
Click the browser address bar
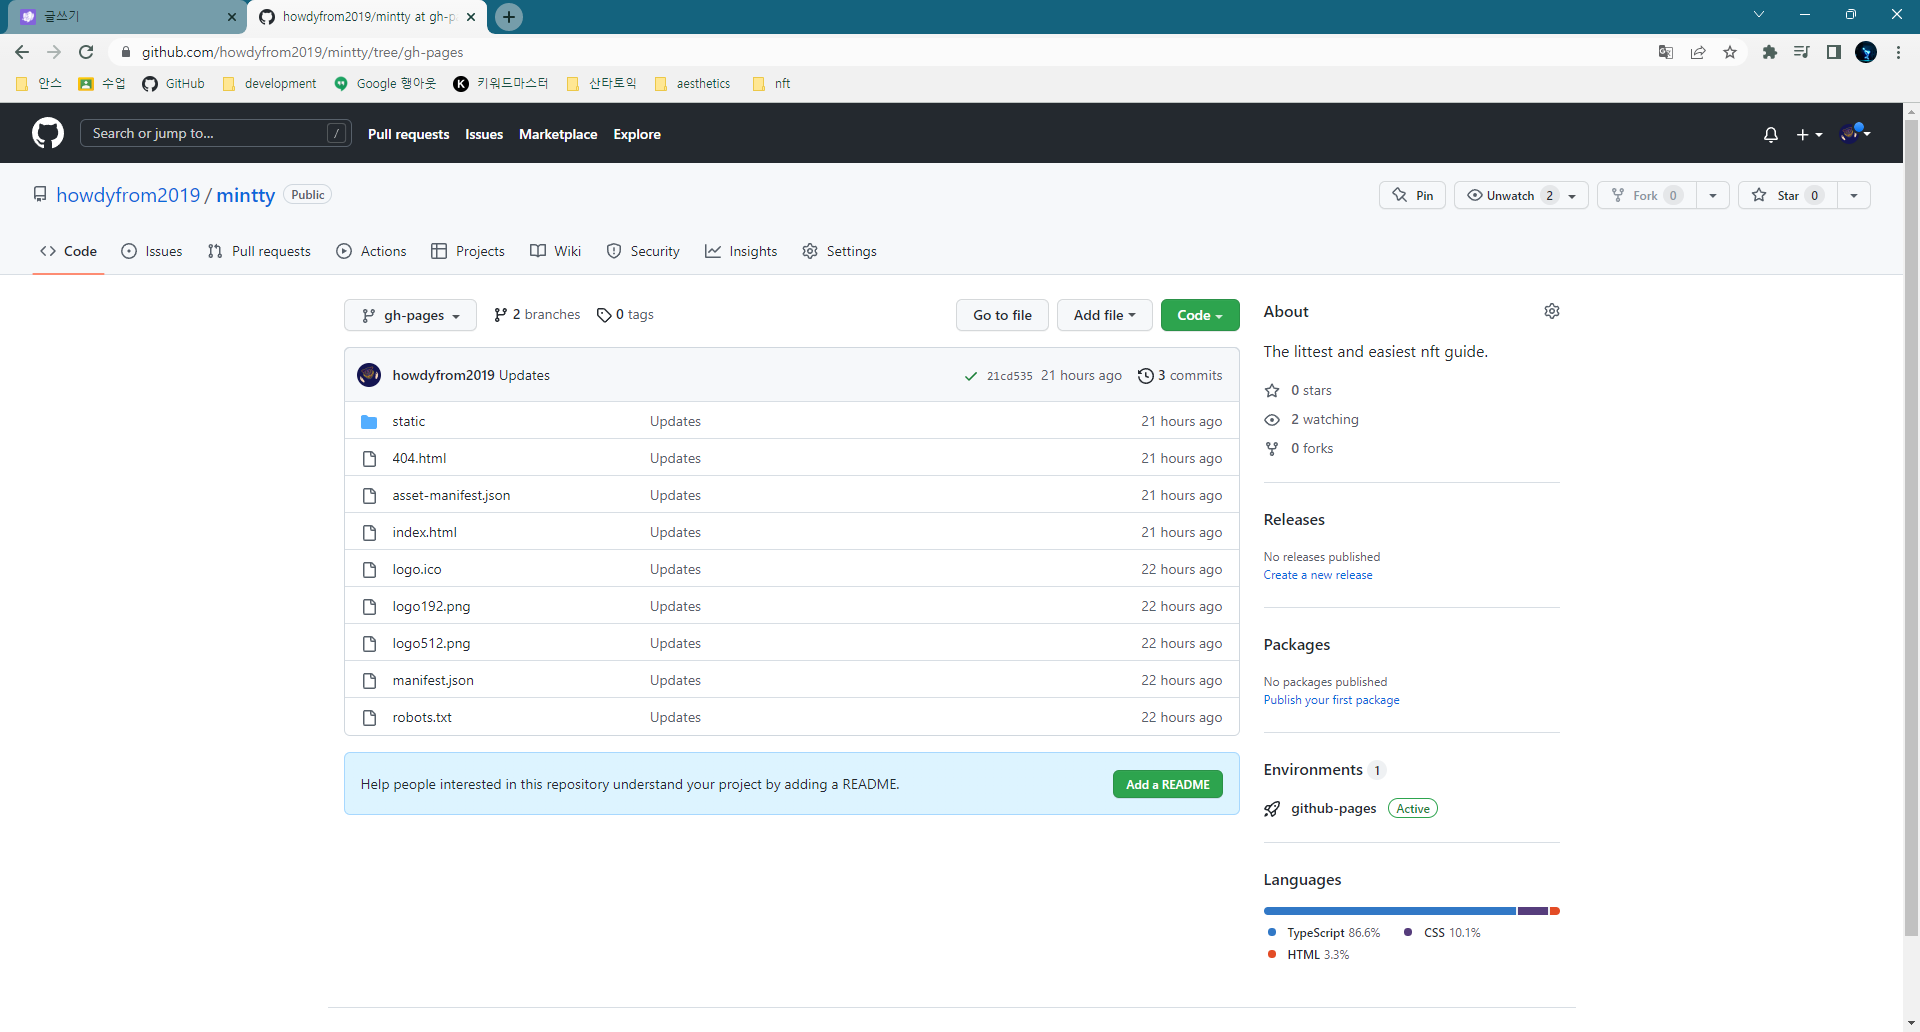point(880,52)
